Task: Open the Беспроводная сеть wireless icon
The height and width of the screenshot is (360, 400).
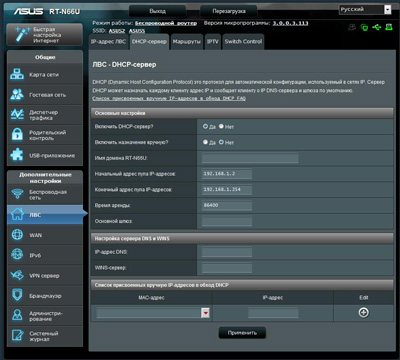Action: click(x=17, y=194)
